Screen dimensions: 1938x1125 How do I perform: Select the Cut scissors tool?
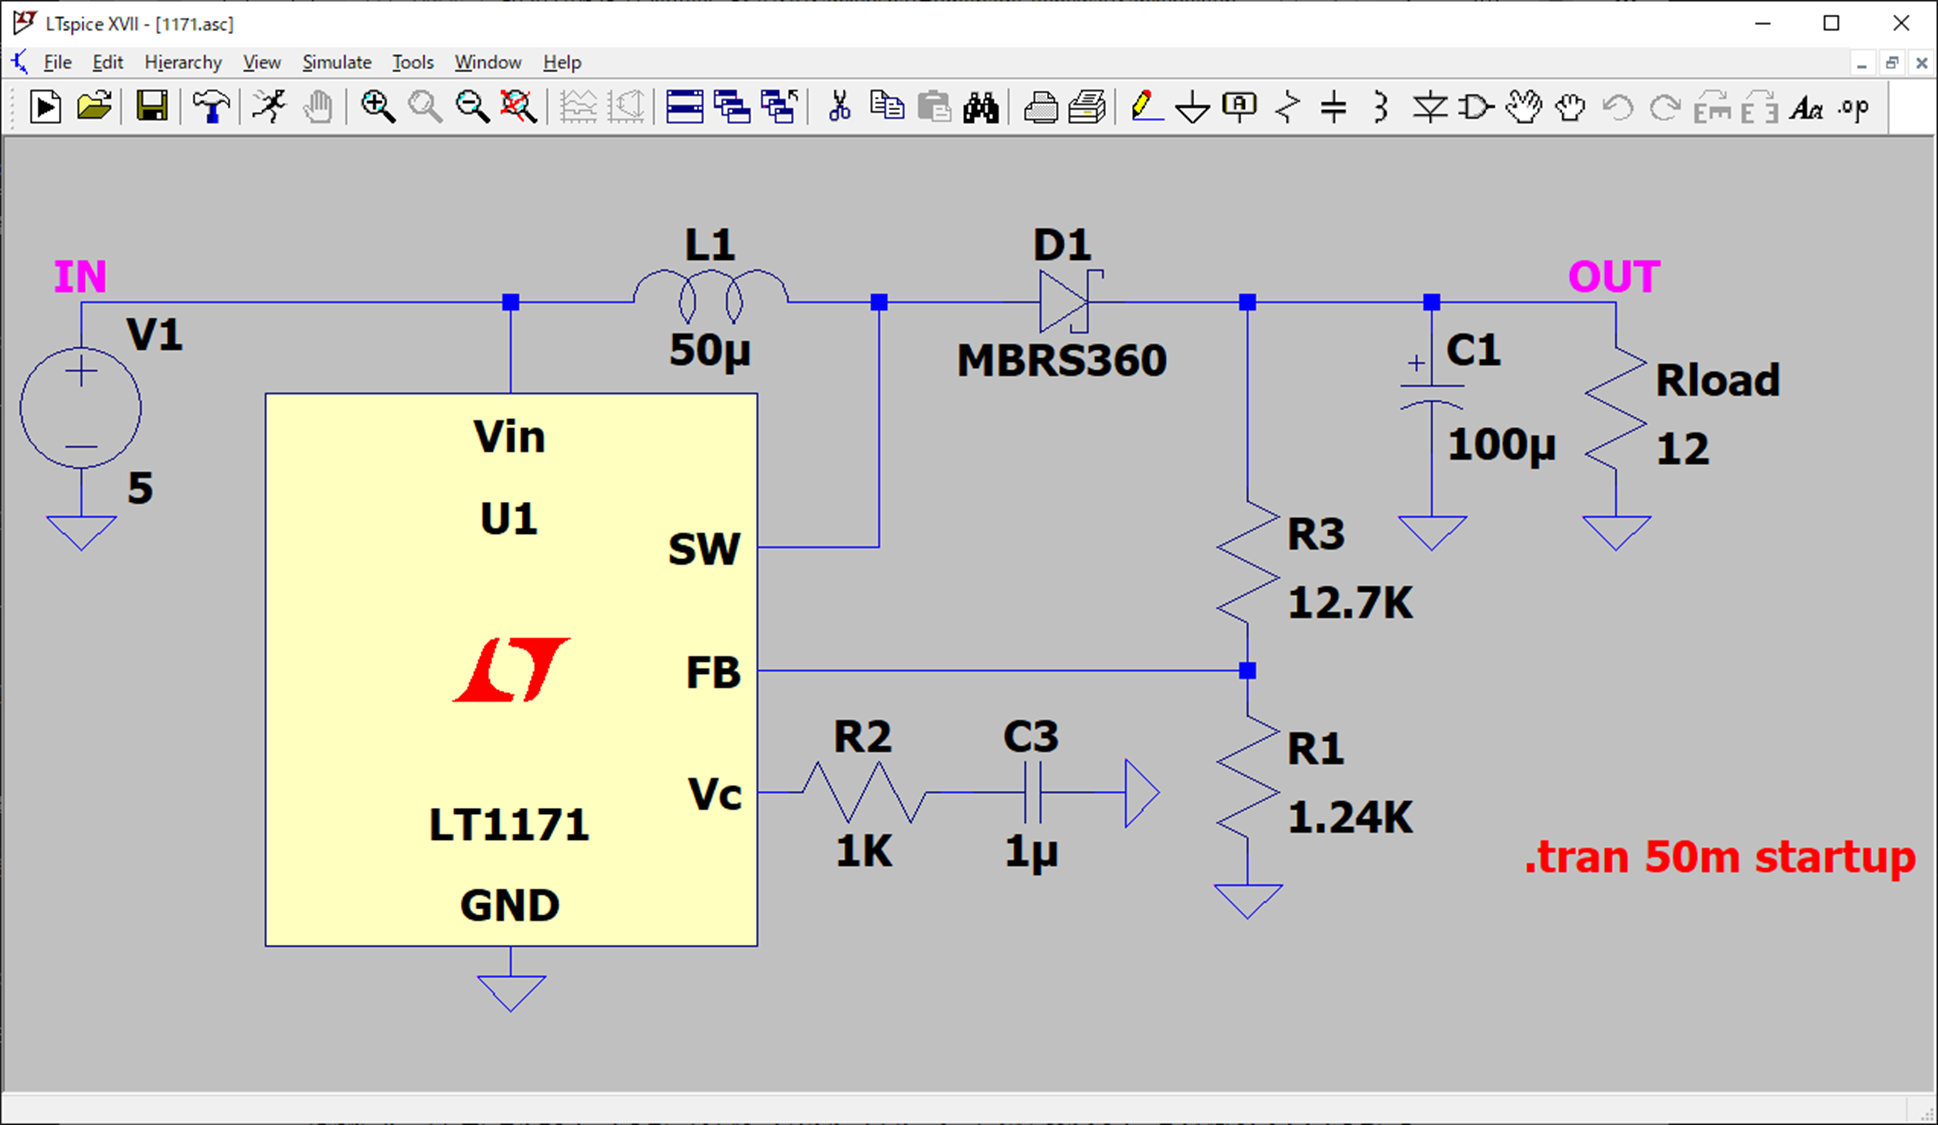839,106
